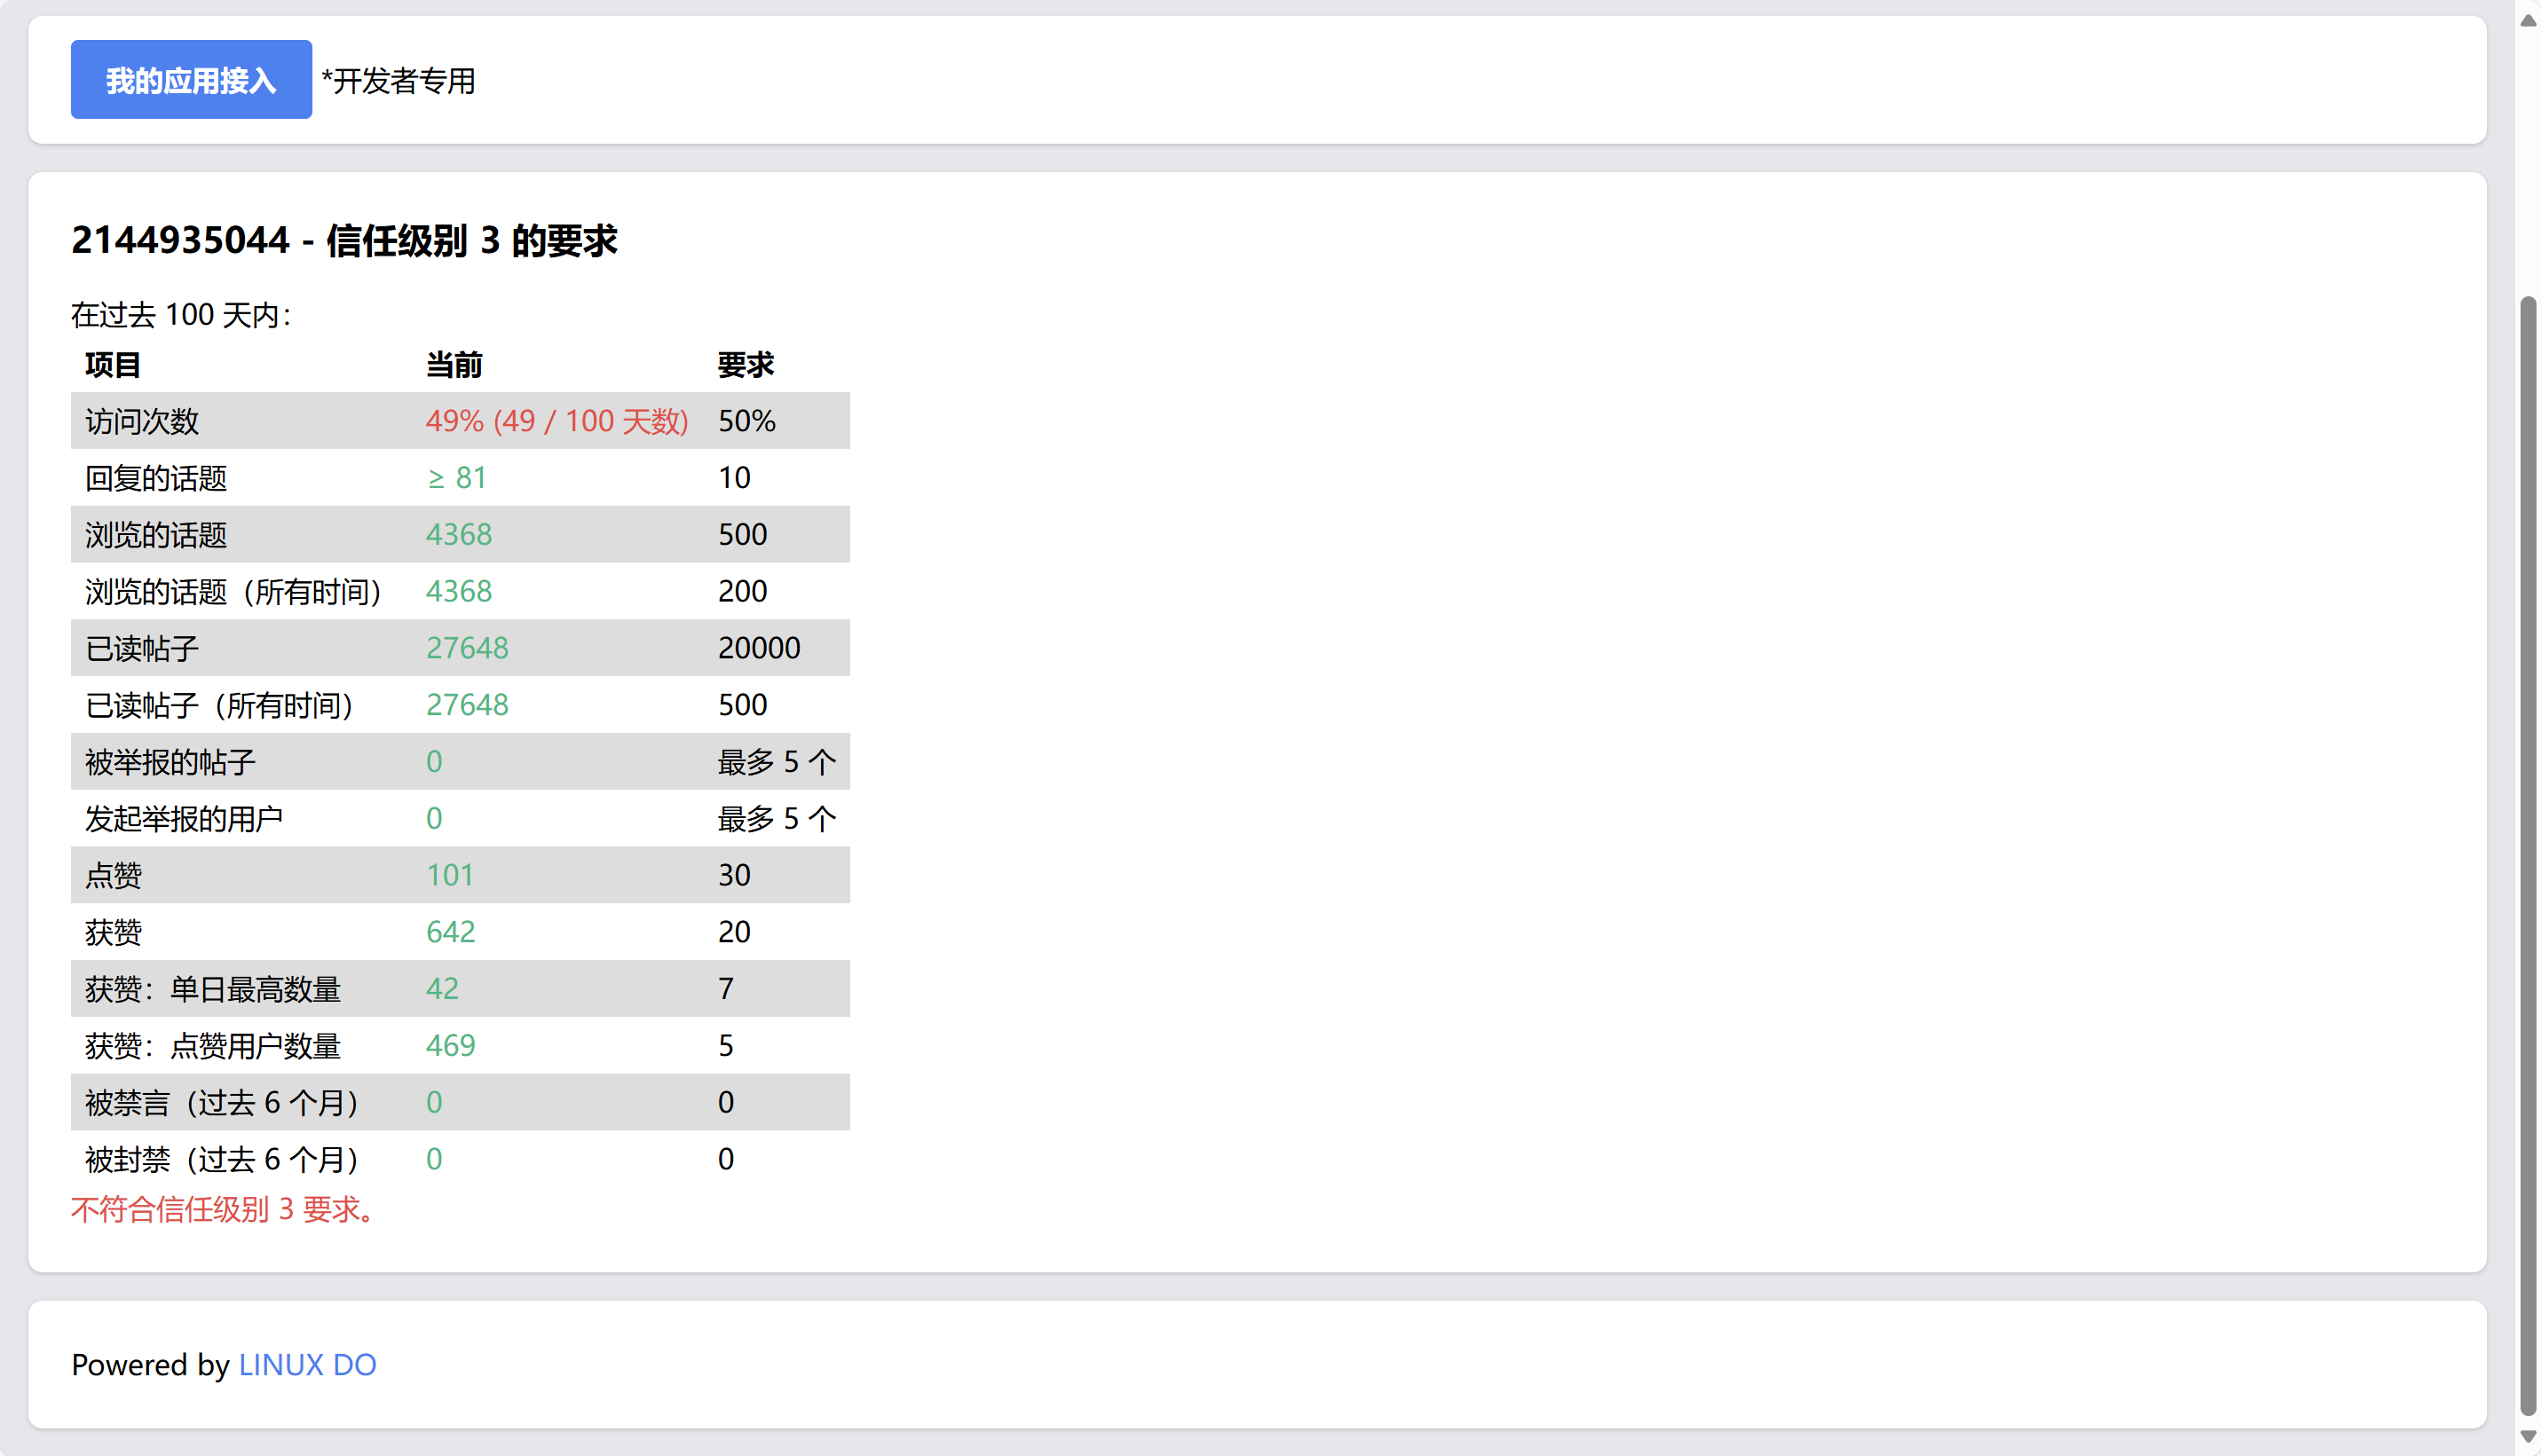Click the 我的应用接入 button
This screenshot has height=1456, width=2541.
click(191, 80)
